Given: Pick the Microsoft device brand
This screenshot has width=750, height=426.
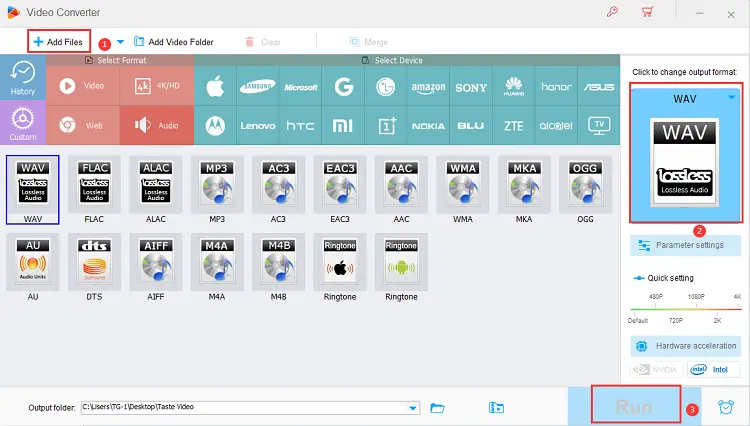Looking at the screenshot, I should pos(300,87).
